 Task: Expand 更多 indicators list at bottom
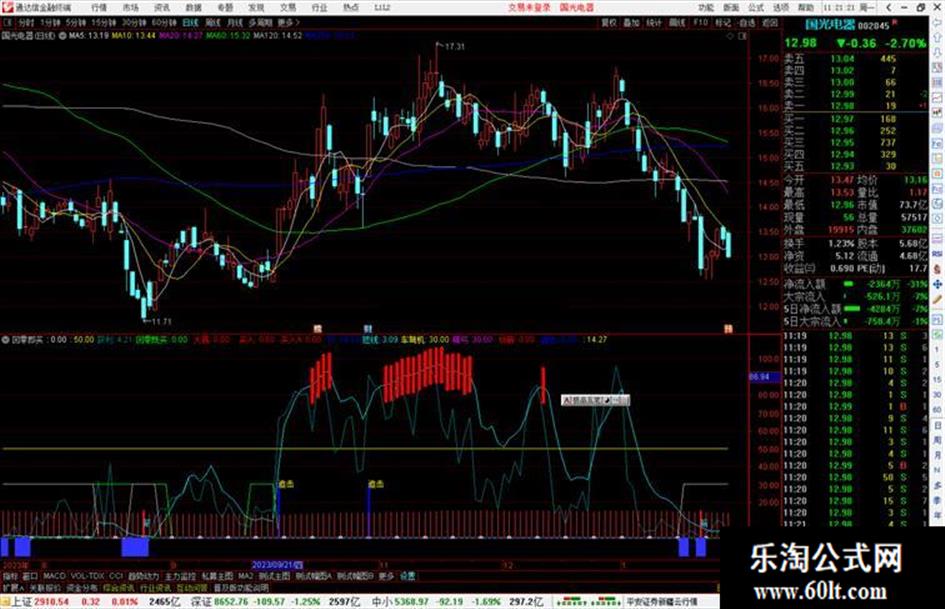[386, 576]
